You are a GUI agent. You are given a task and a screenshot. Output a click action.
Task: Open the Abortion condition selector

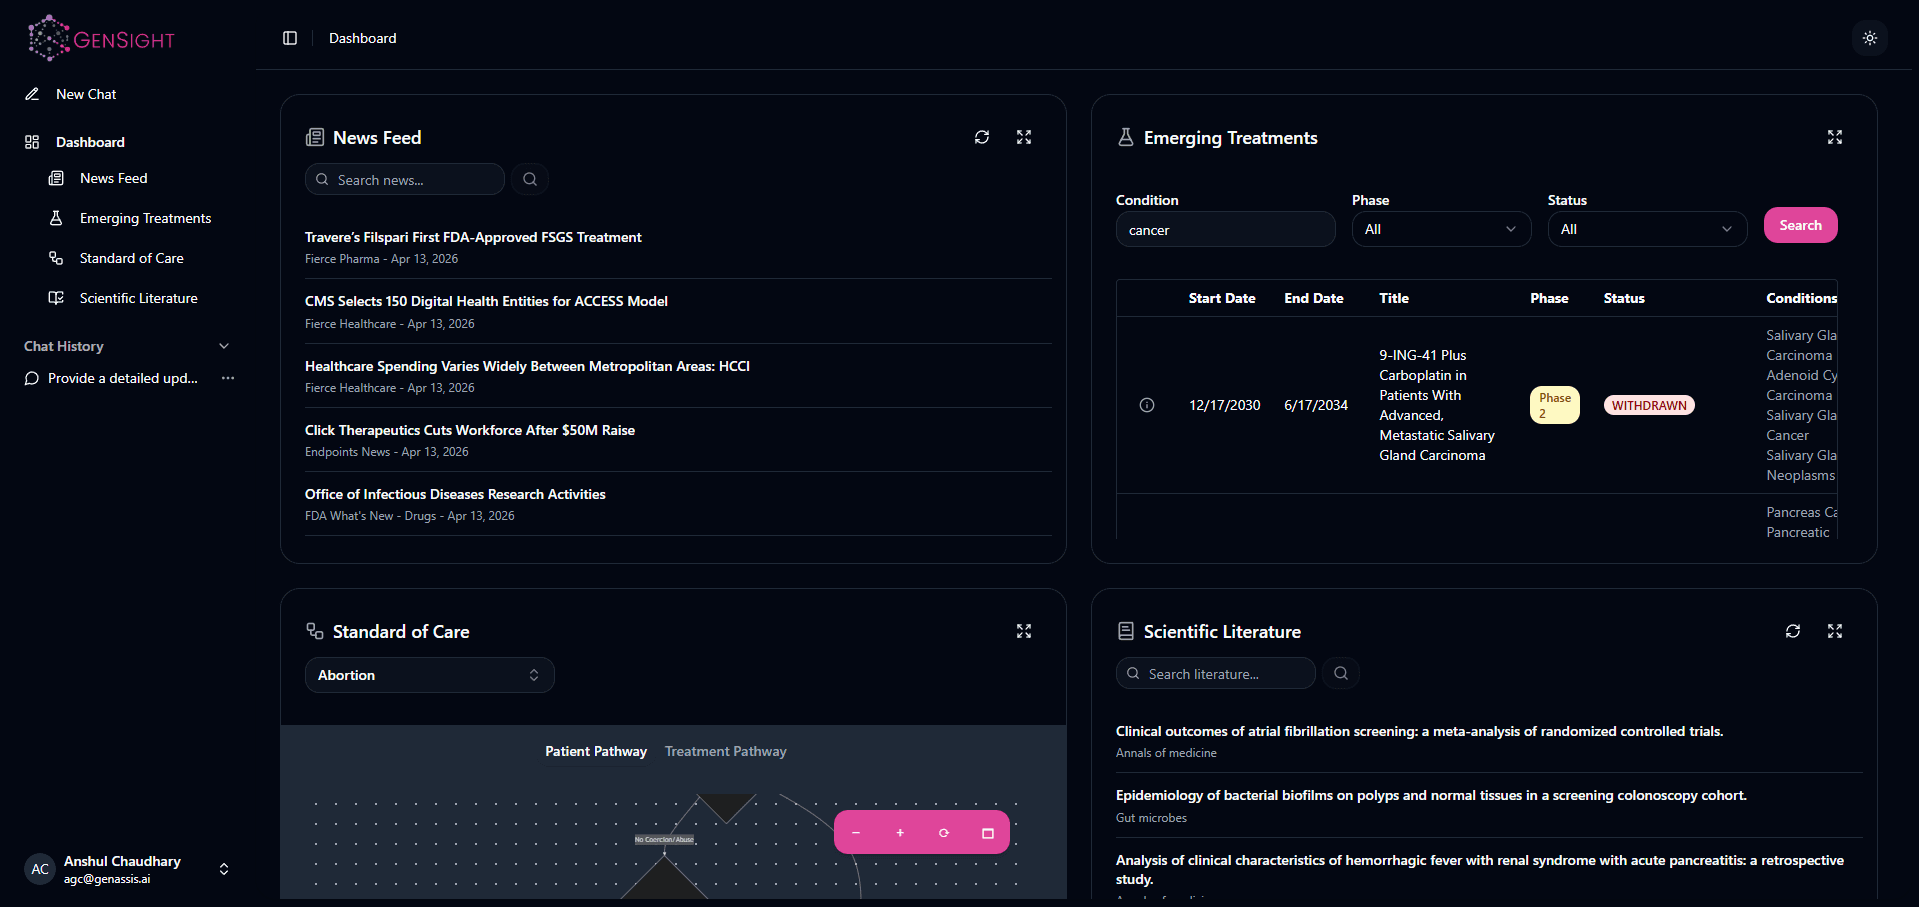429,674
